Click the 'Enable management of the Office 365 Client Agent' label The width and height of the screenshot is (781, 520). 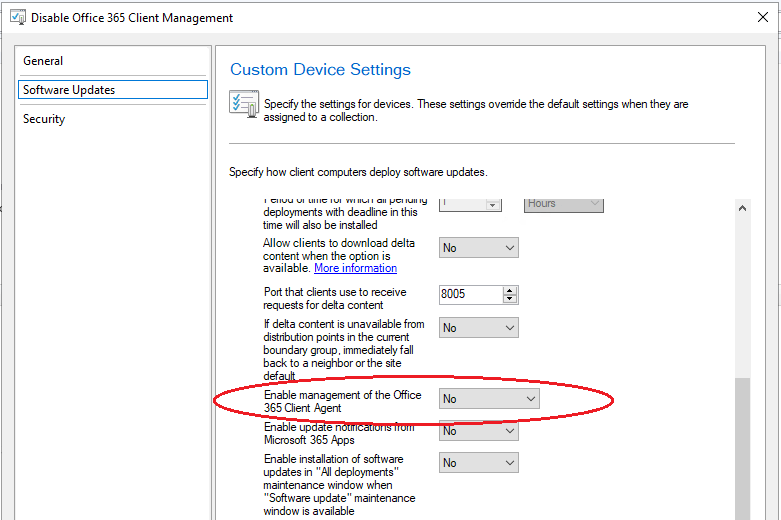click(x=342, y=401)
